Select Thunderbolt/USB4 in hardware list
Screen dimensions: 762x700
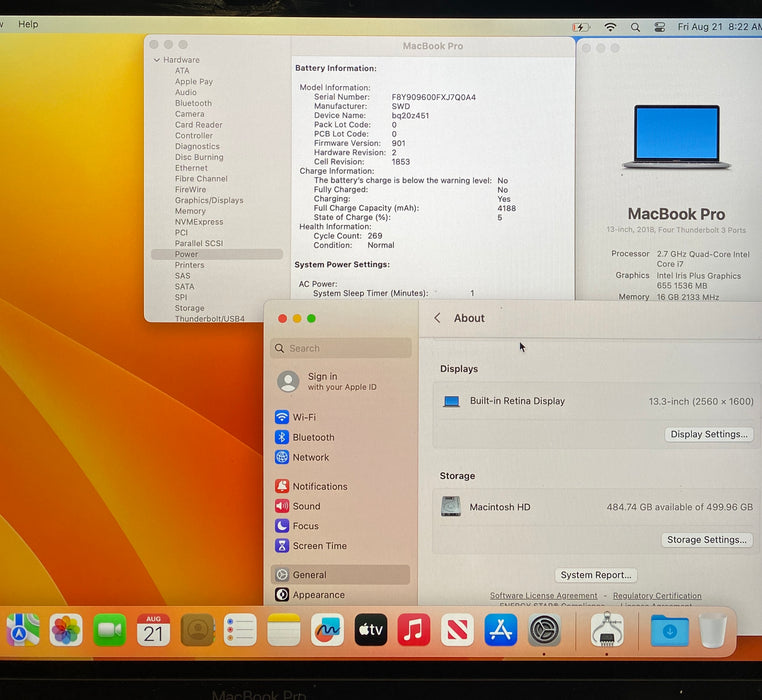(x=209, y=319)
